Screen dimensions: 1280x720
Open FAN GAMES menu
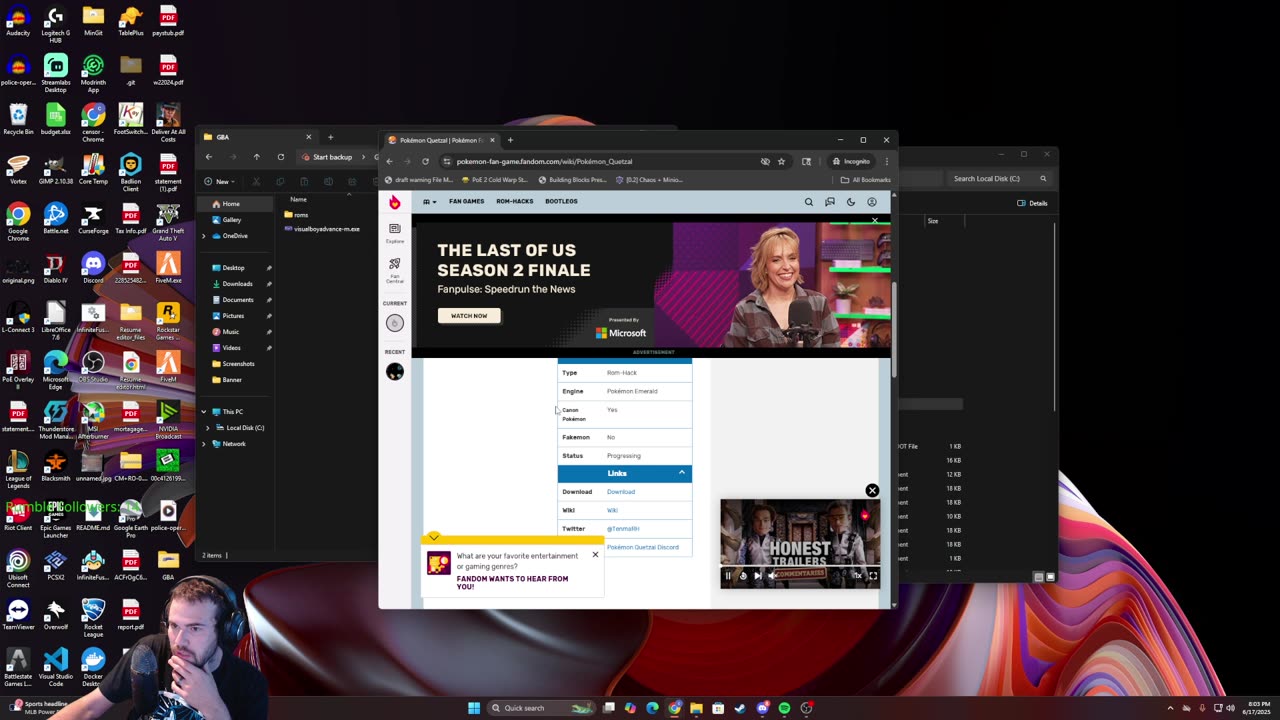point(466,201)
